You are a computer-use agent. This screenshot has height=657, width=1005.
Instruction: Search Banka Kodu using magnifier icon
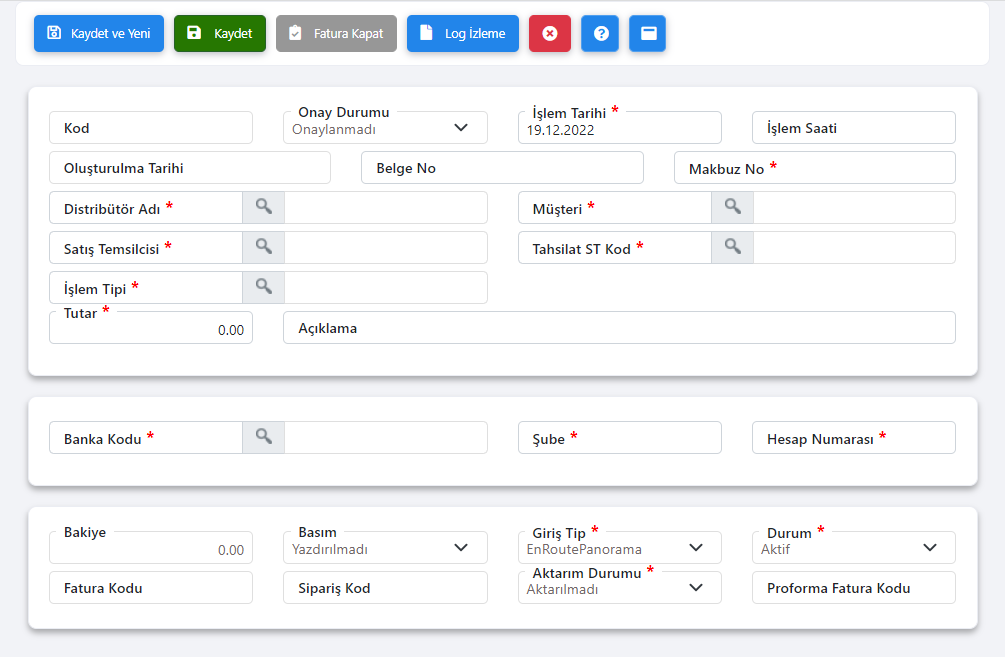tap(263, 437)
